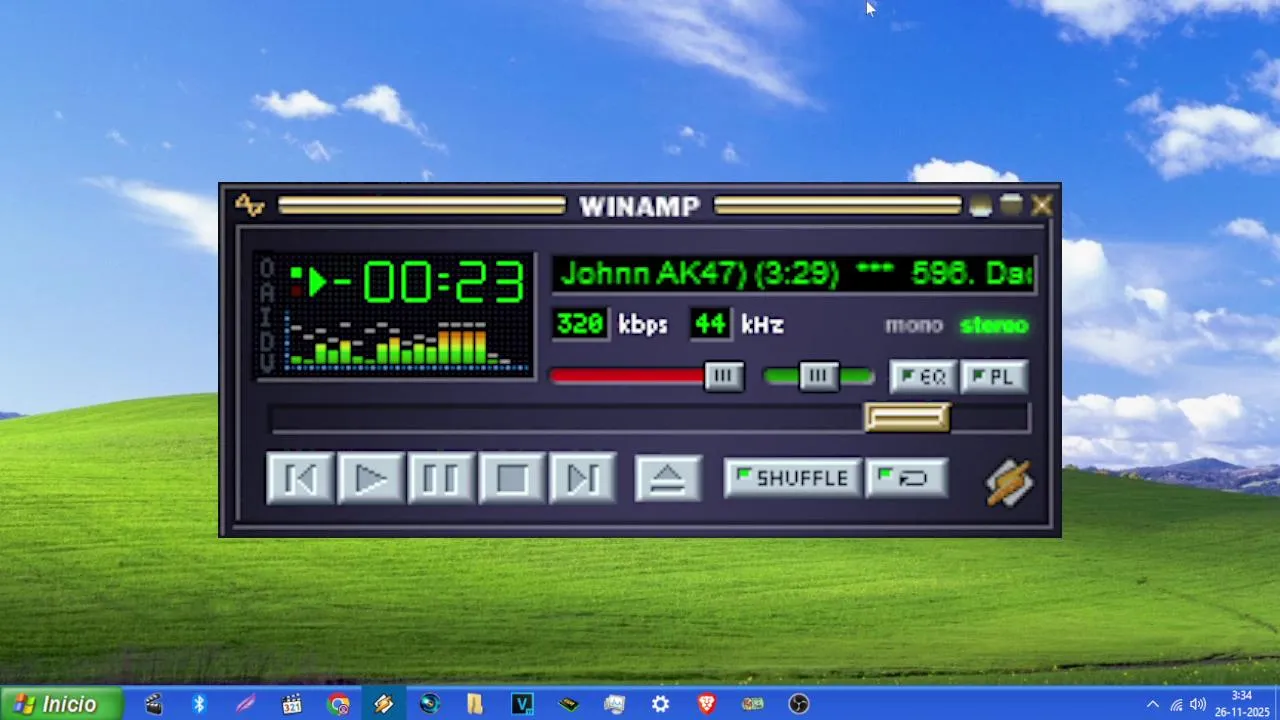Open the picture viewer taskbar icon
1280x720 pixels.
pyautogui.click(x=614, y=704)
